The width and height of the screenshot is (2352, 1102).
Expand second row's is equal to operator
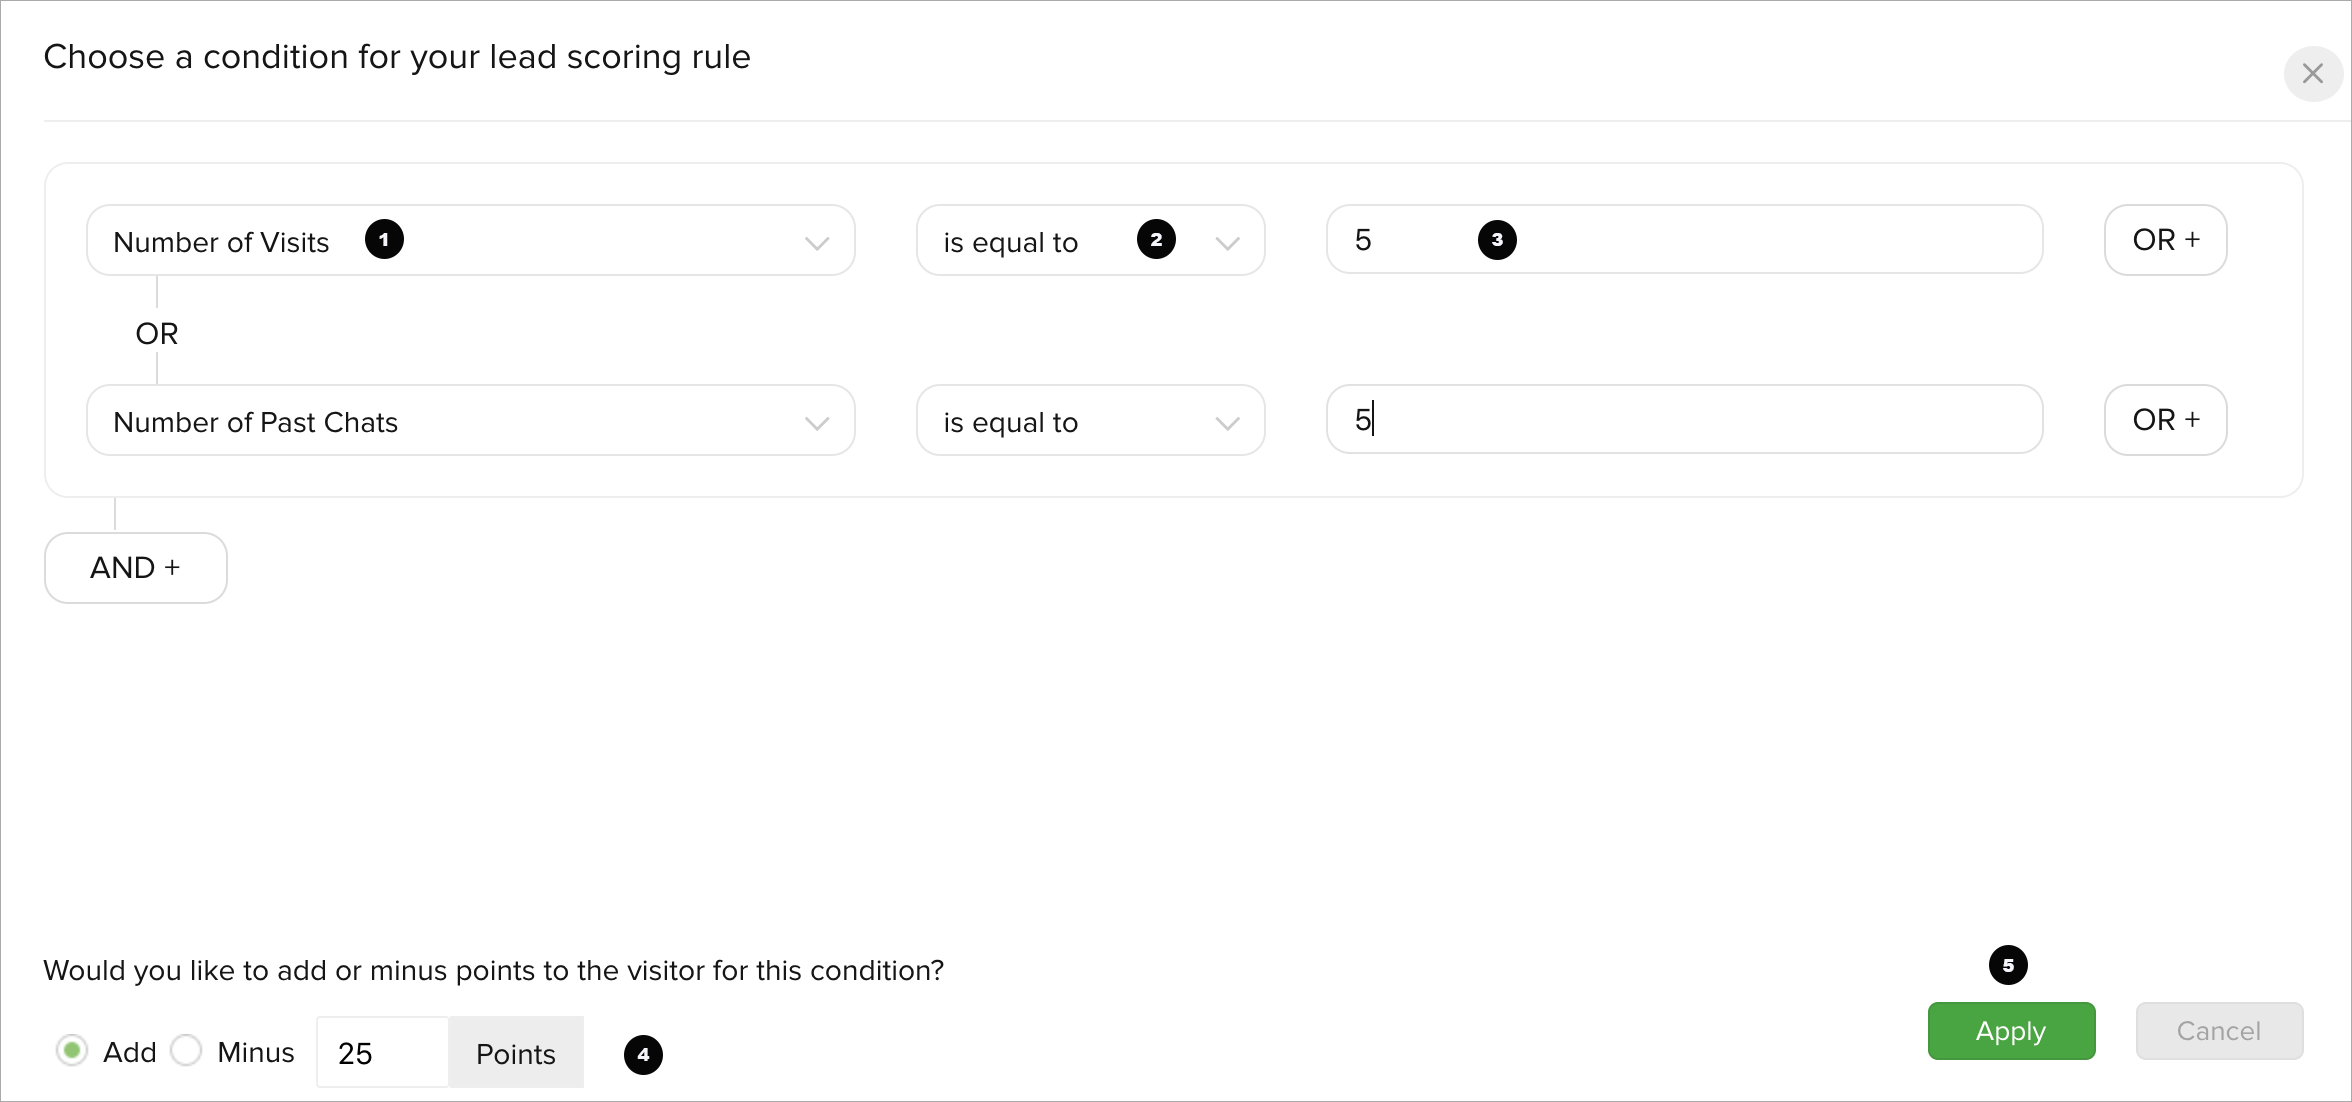point(1091,420)
